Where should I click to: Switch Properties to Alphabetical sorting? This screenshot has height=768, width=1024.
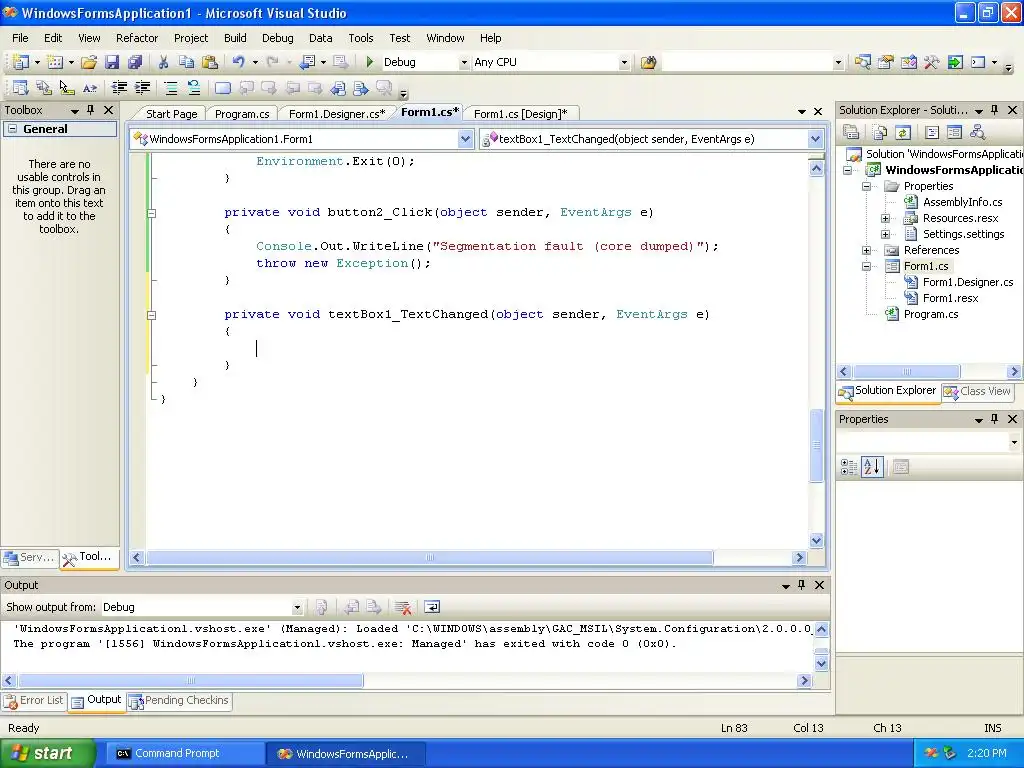pos(872,467)
